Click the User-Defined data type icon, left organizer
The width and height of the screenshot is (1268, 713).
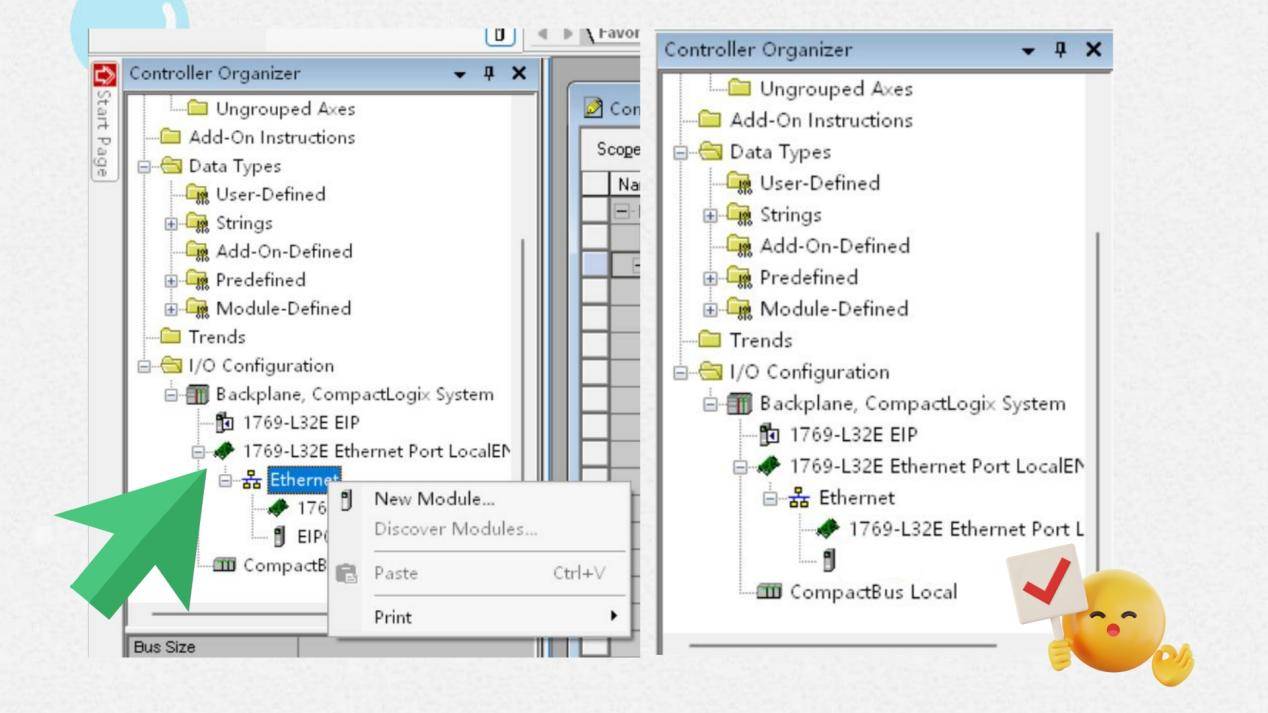(x=198, y=195)
